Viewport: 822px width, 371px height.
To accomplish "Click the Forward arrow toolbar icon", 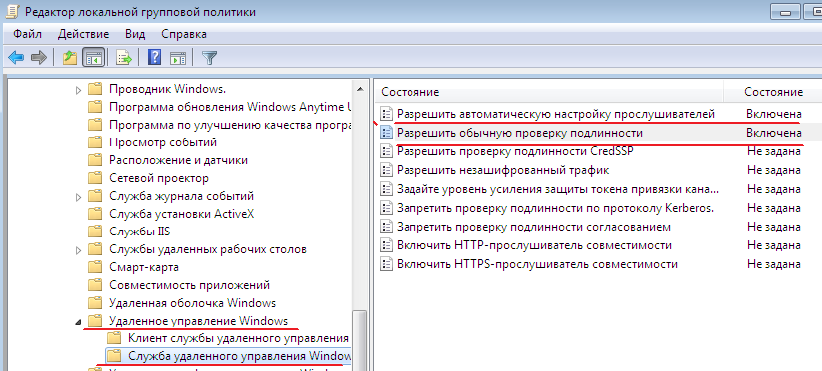I will click(39, 58).
